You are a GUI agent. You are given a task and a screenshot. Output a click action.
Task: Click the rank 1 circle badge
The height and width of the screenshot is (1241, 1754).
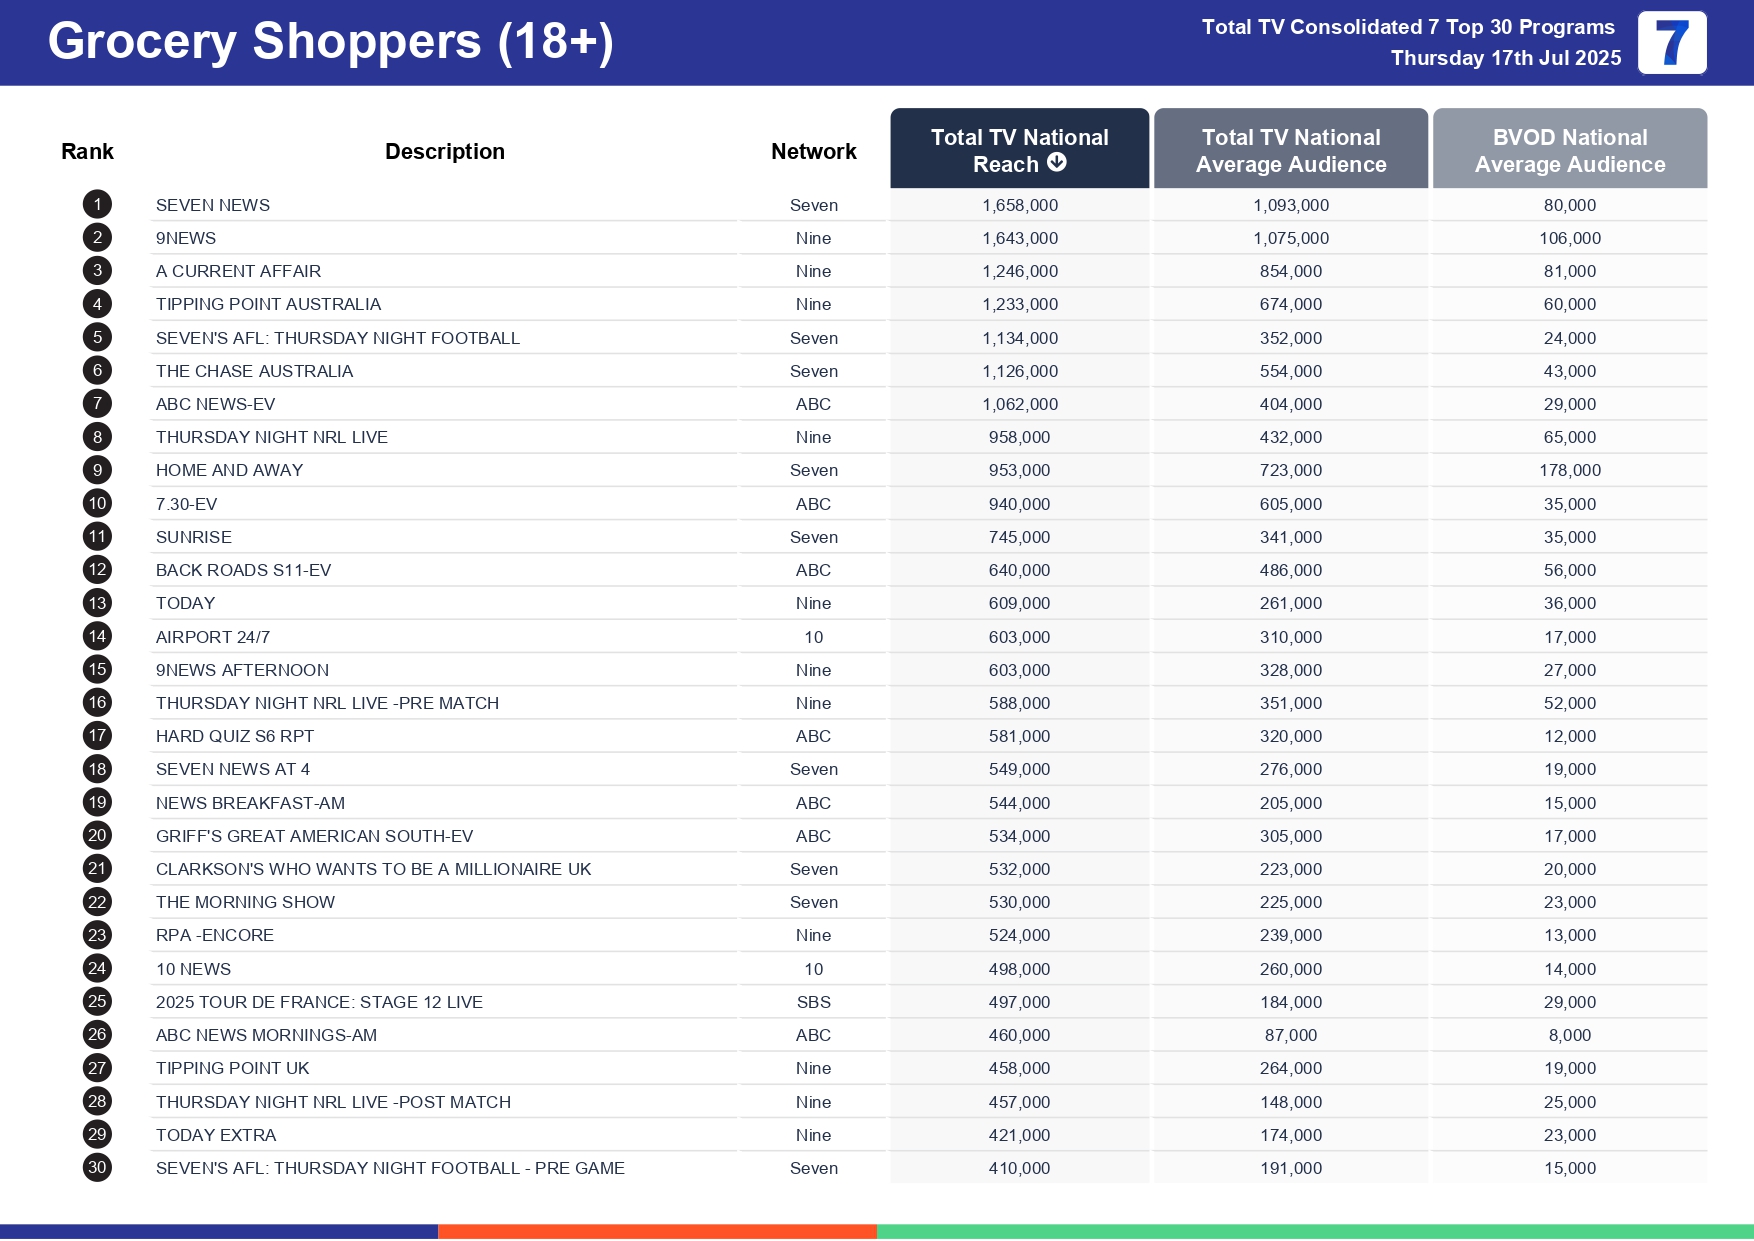(97, 205)
